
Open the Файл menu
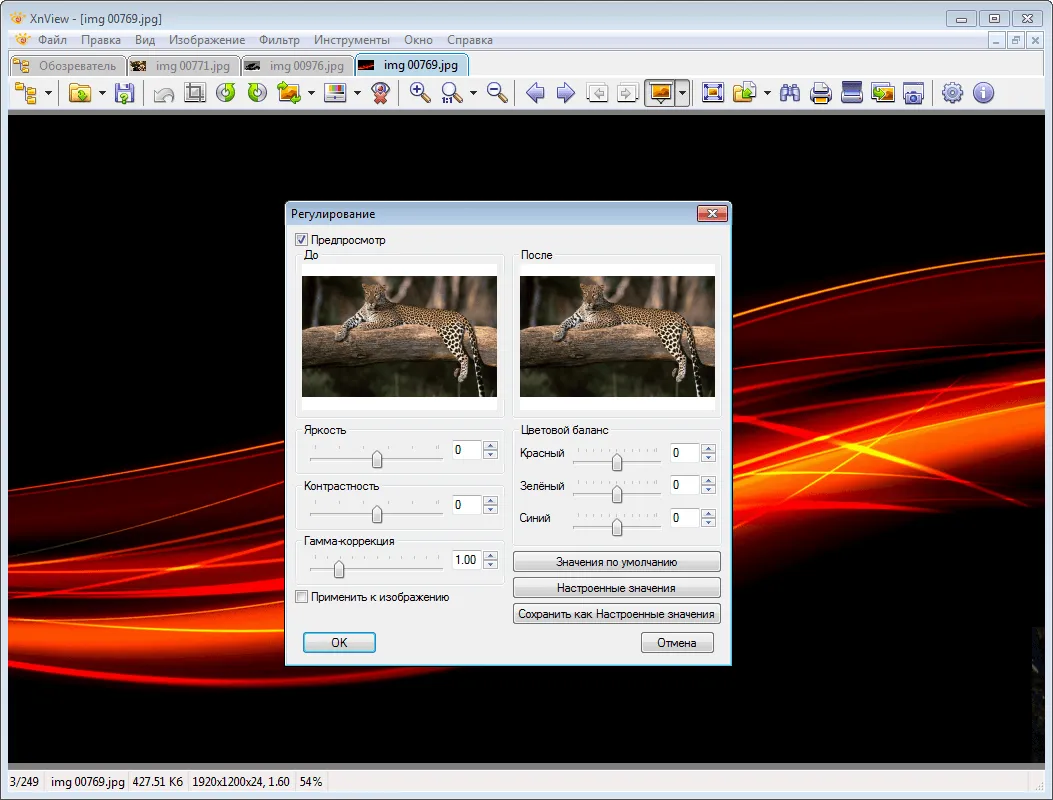[52, 40]
